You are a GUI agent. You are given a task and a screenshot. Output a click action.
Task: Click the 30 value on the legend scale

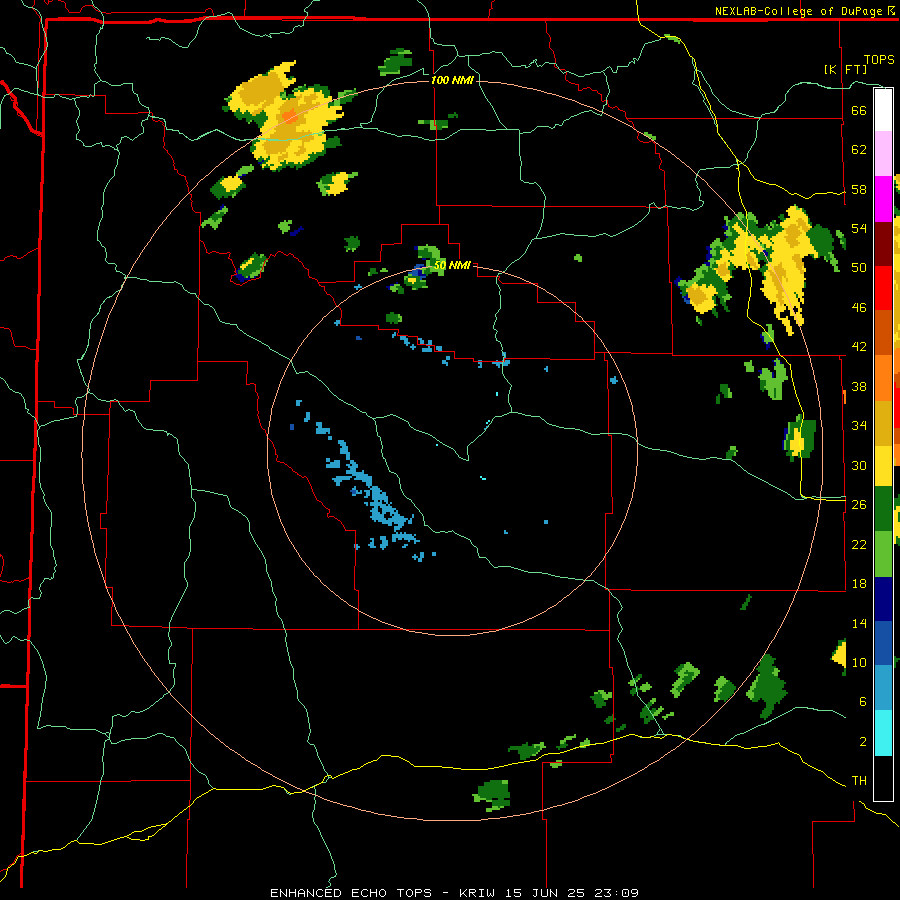(859, 465)
